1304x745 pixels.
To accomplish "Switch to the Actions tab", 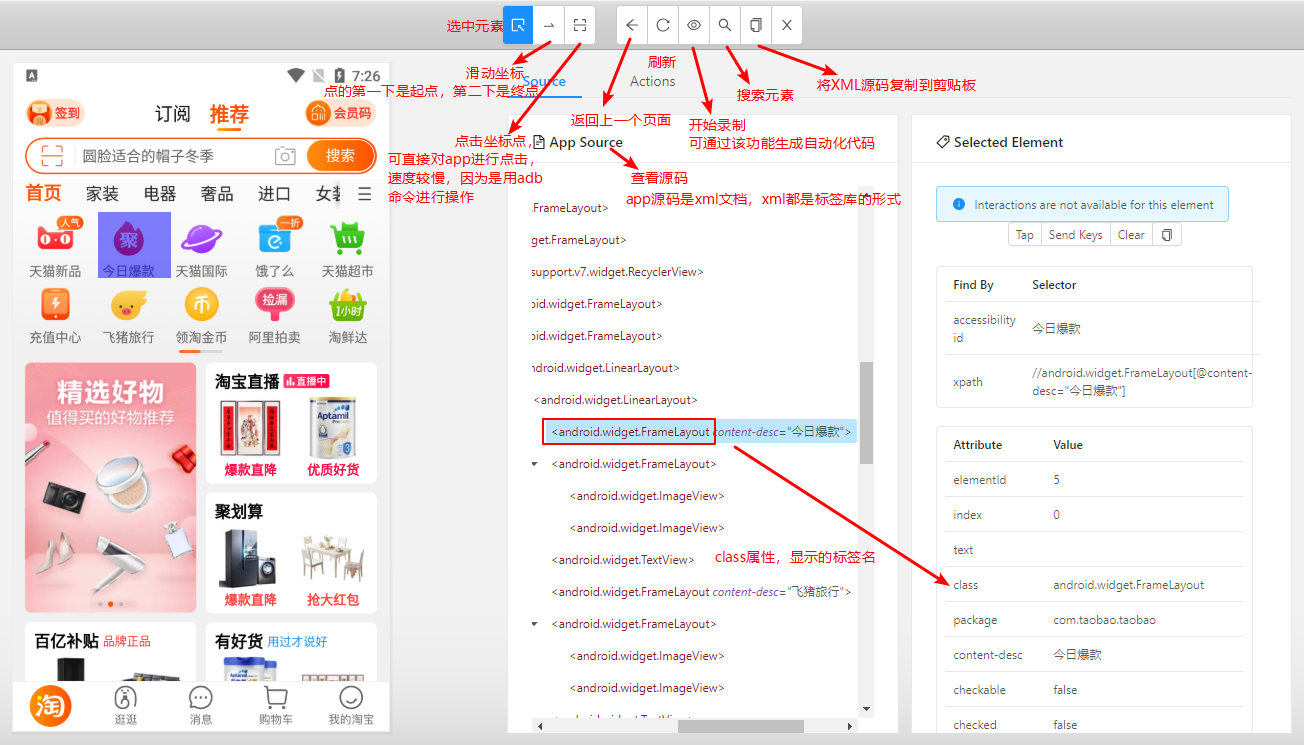I will tap(652, 81).
